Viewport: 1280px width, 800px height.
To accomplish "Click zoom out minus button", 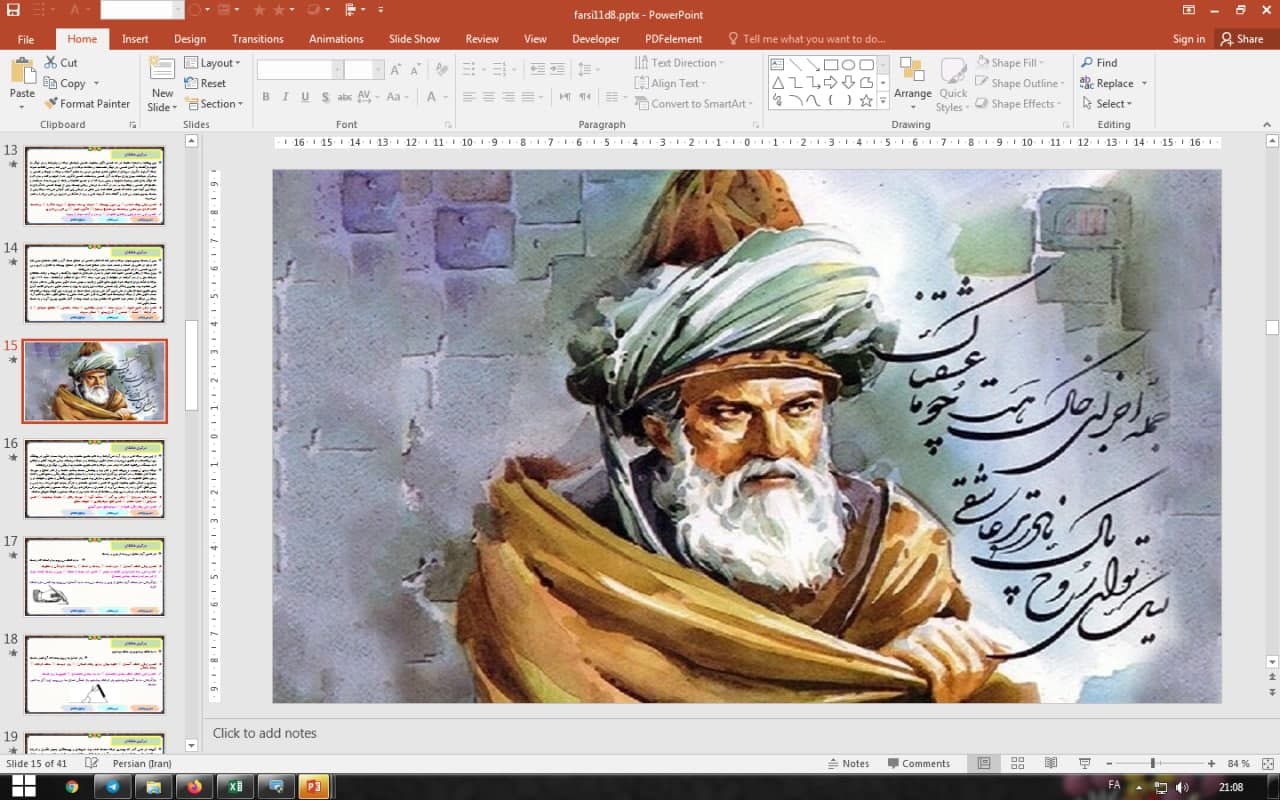I will coord(1110,763).
